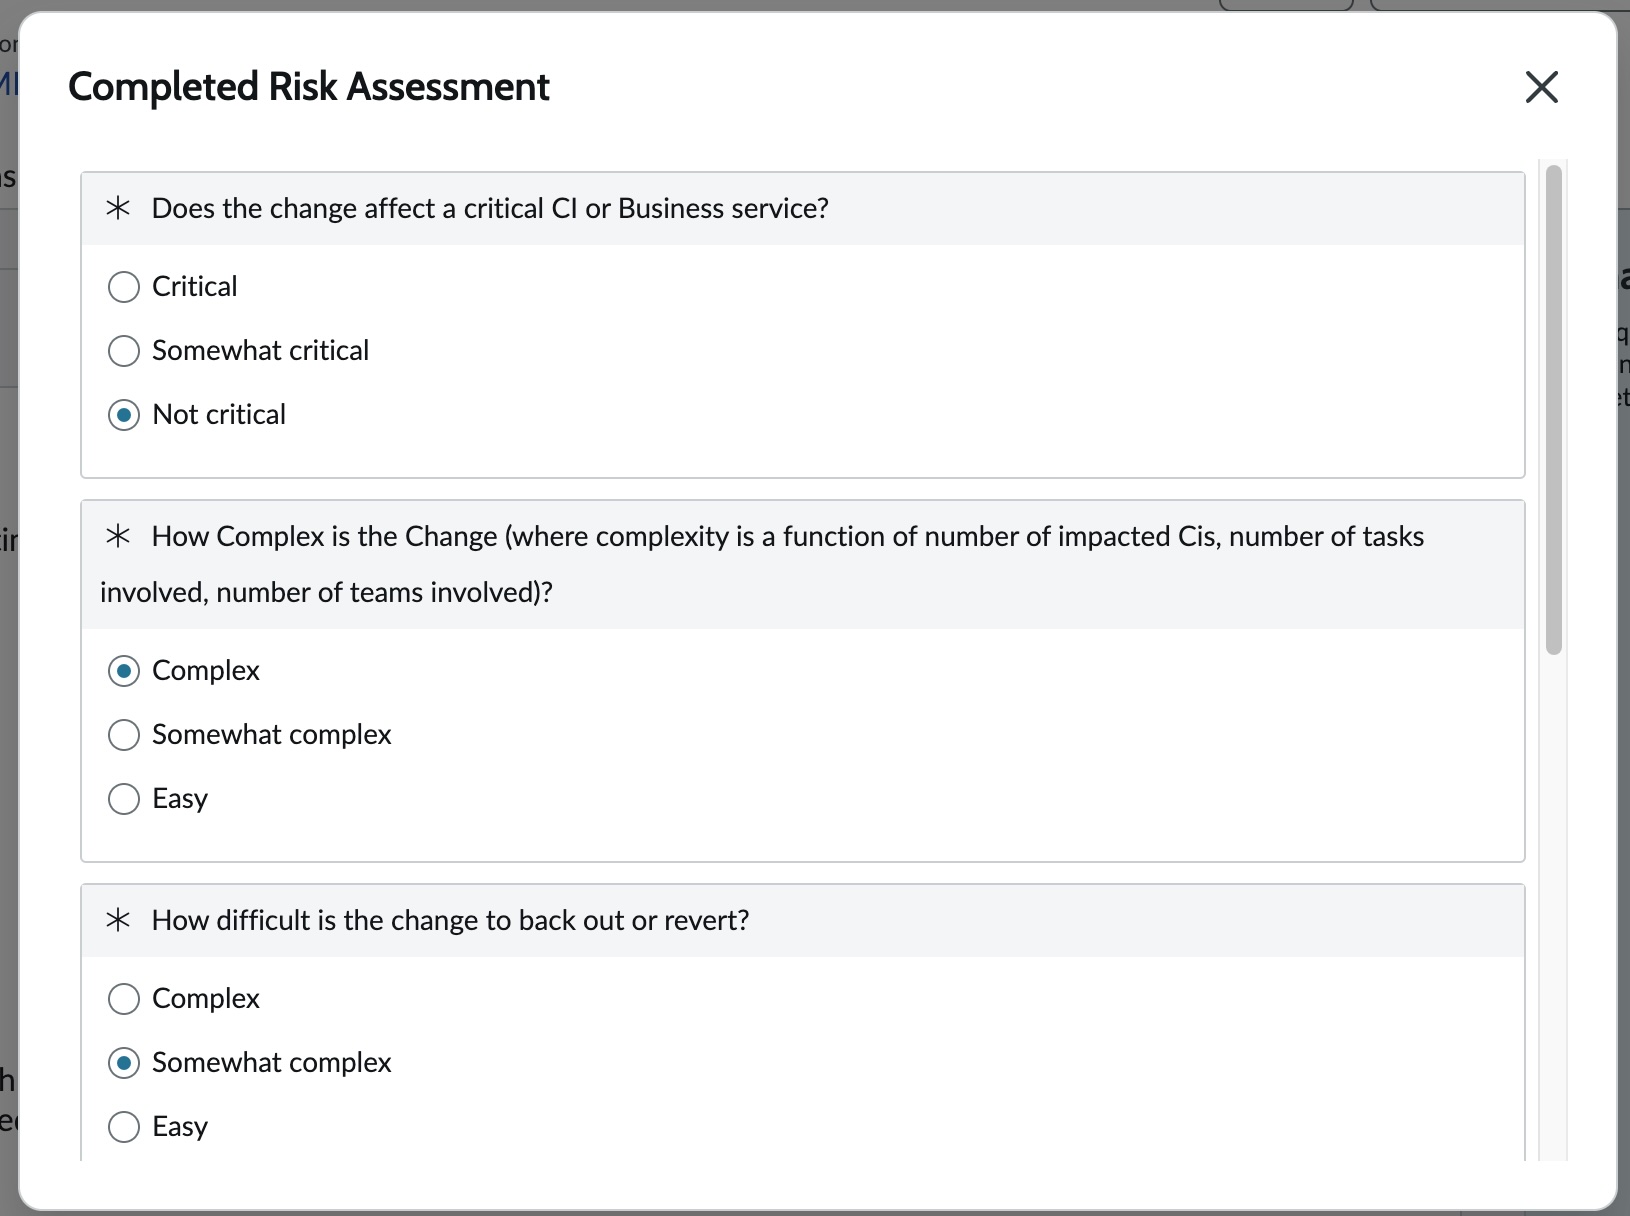Select the Not critical radio button
This screenshot has width=1630, height=1216.
(123, 415)
